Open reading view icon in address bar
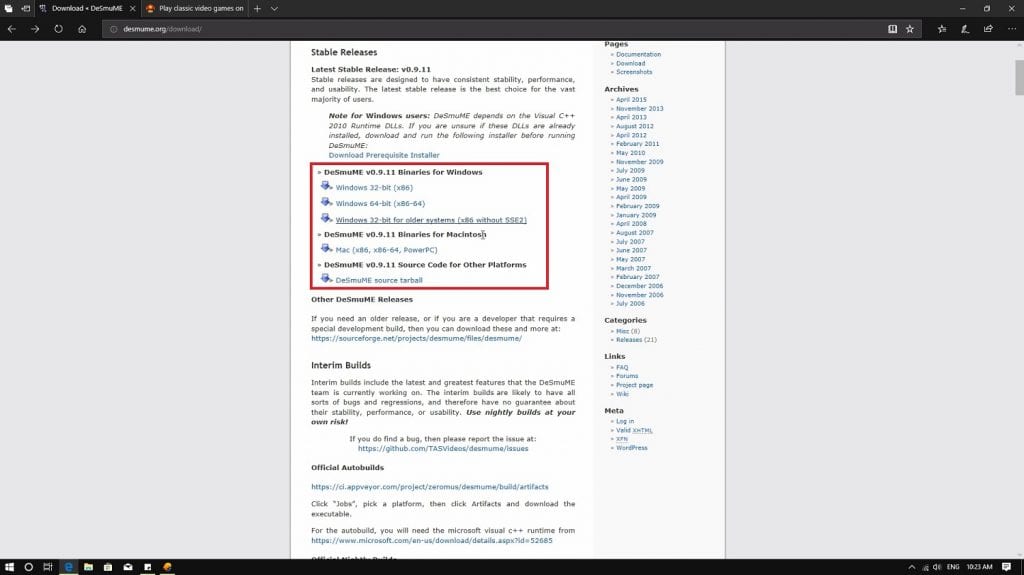The height and width of the screenshot is (575, 1024). click(892, 29)
